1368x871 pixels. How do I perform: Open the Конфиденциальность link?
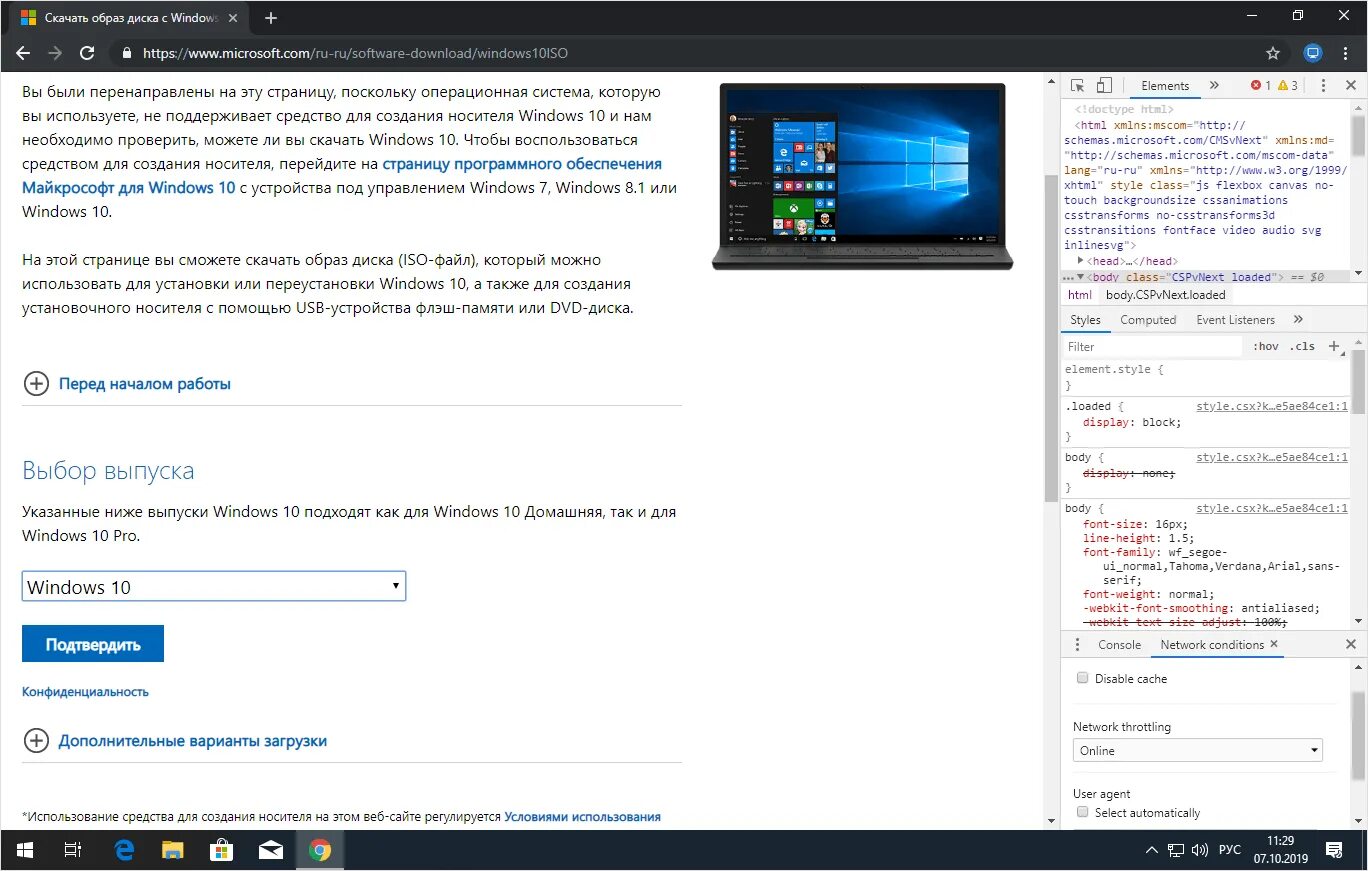[85, 692]
